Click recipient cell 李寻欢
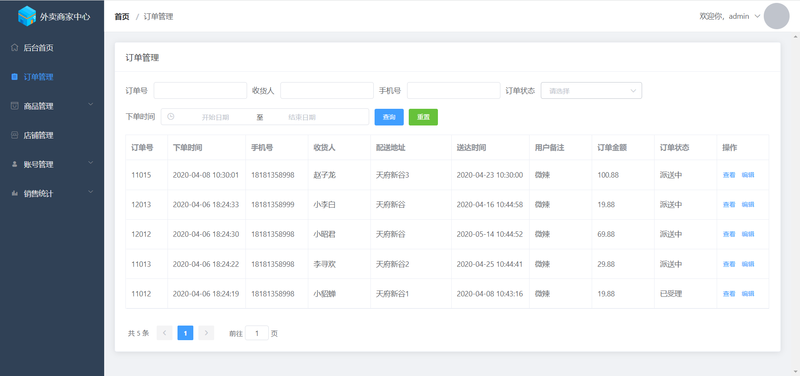Viewport: 800px width, 376px height. click(x=324, y=264)
